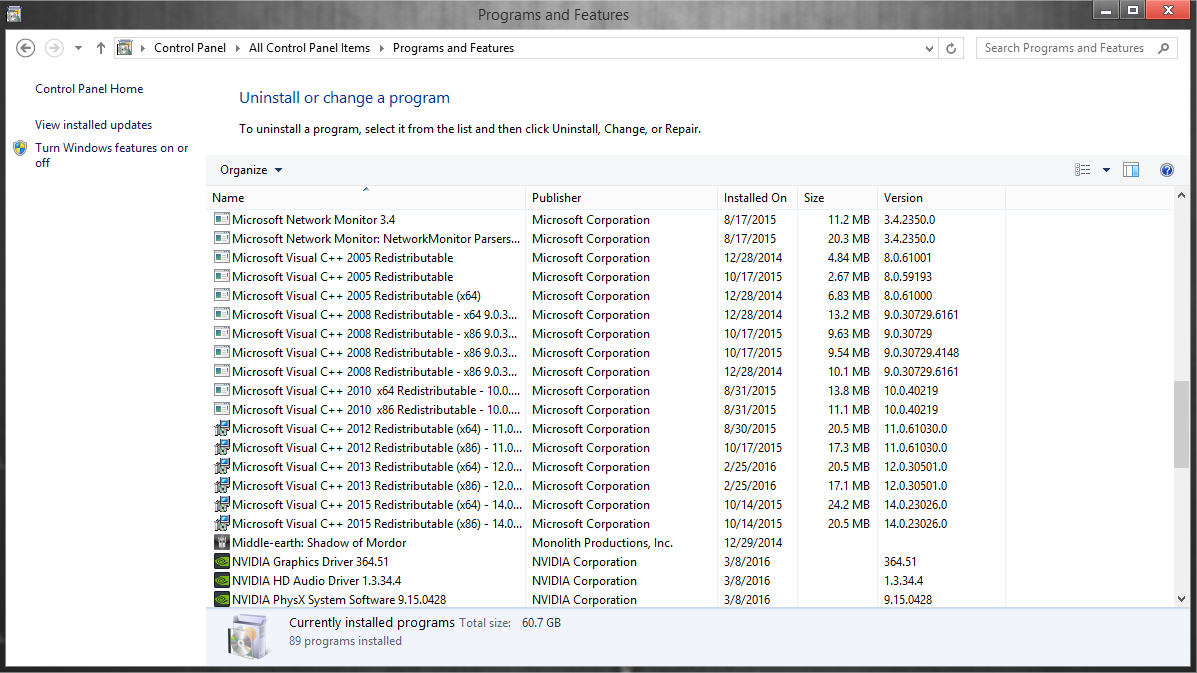
Task: Click icon of Visual C++ 2010 x64 Redistributable
Action: click(221, 390)
